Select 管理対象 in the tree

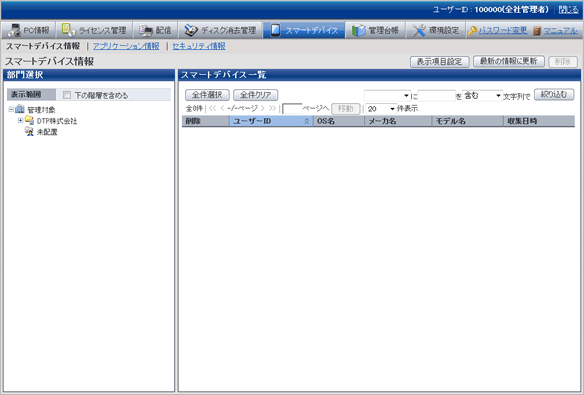click(x=41, y=110)
